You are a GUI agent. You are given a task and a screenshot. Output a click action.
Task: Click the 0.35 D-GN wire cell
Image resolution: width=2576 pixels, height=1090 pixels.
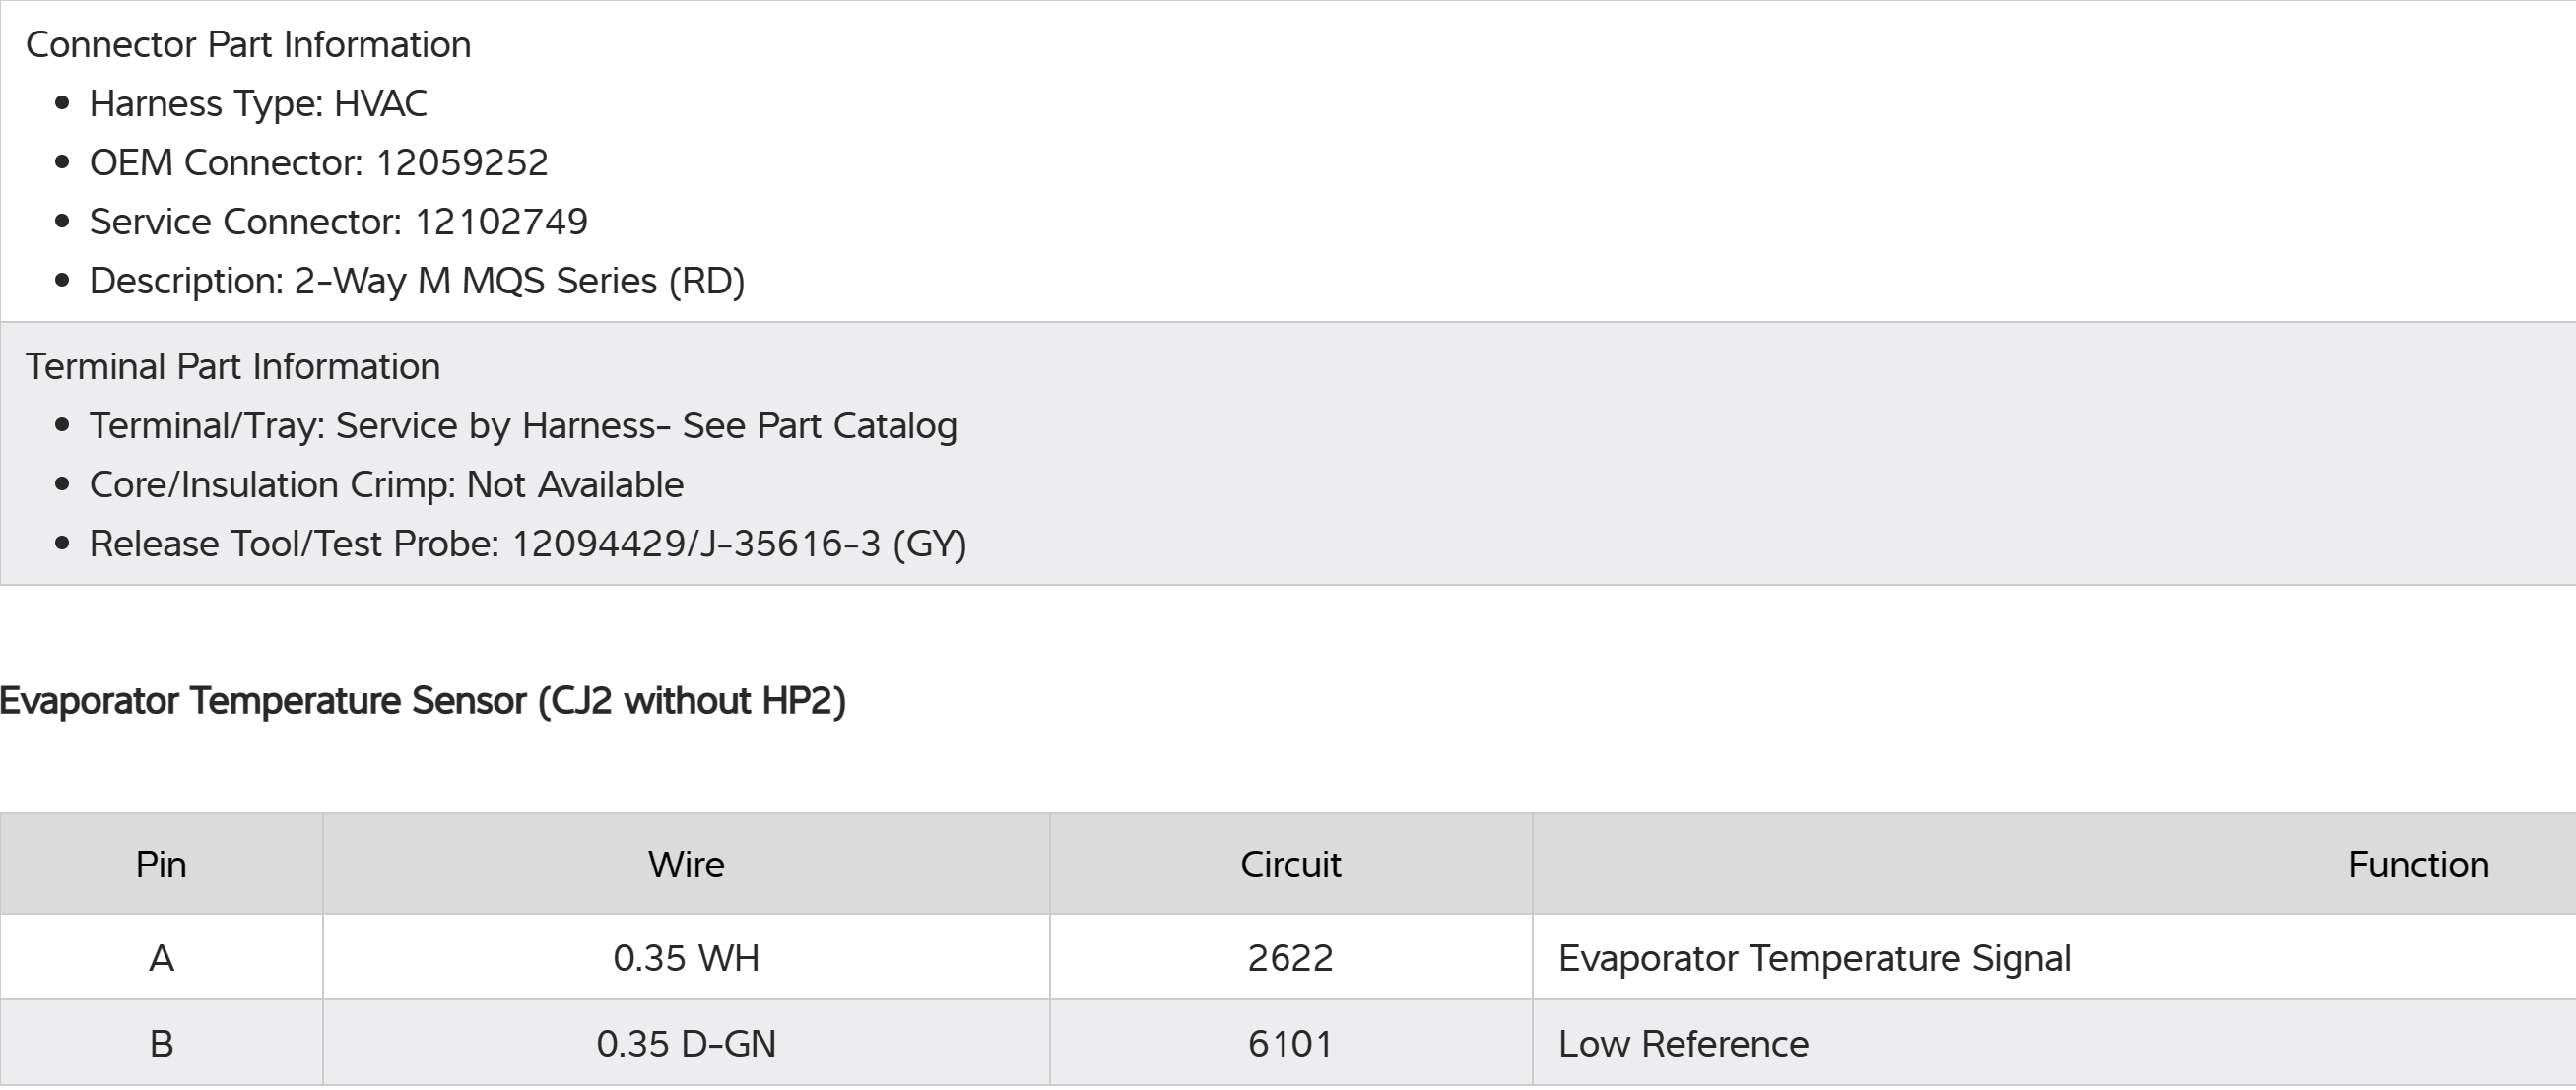coord(686,1044)
